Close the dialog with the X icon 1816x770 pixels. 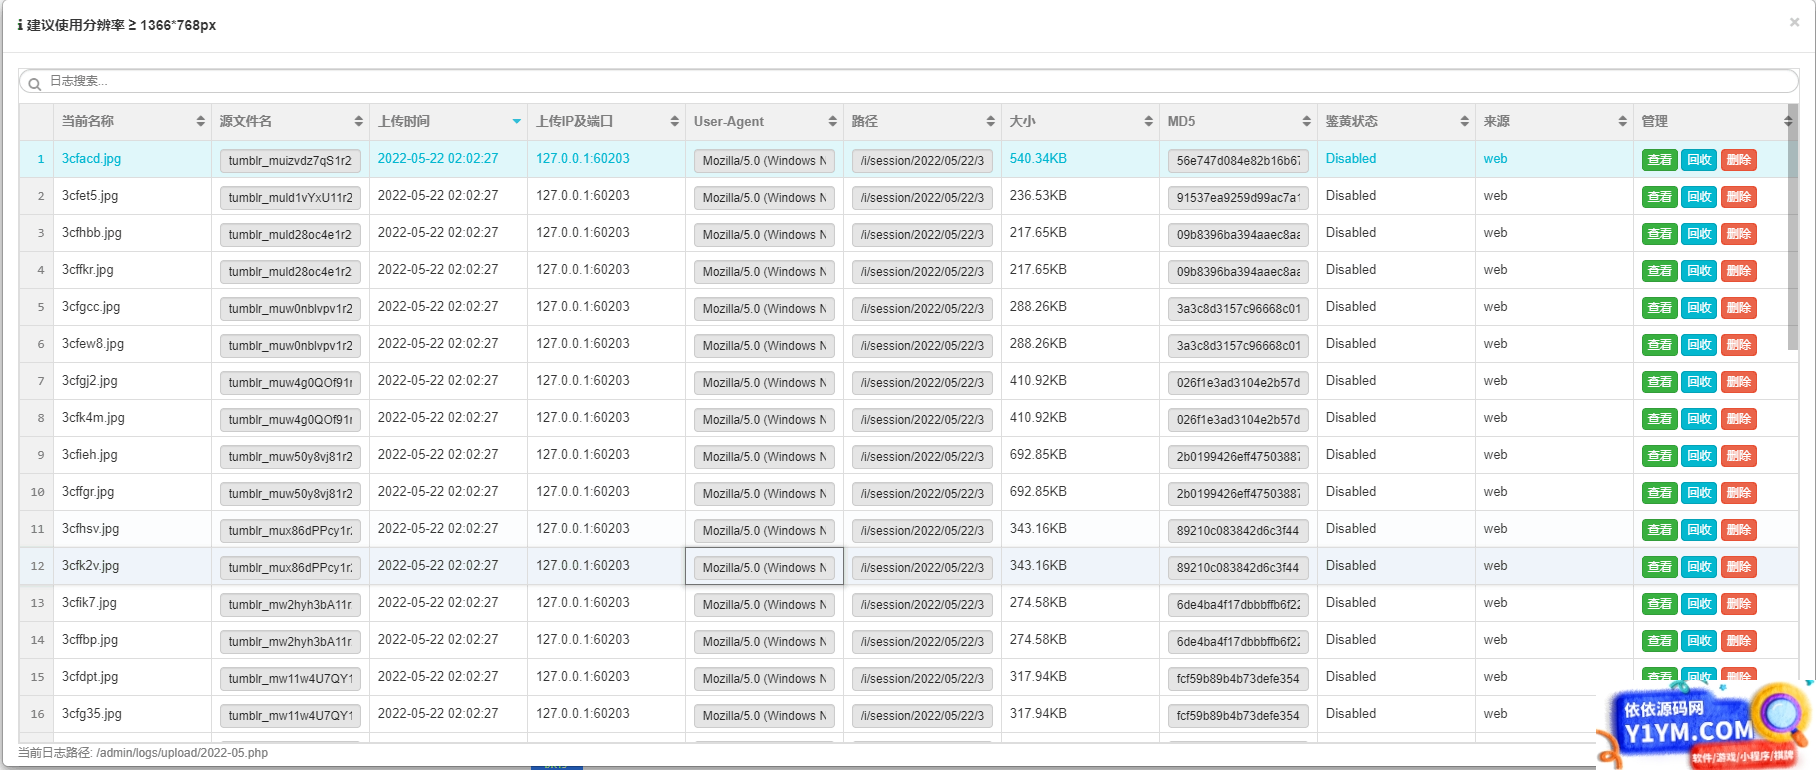1794,22
